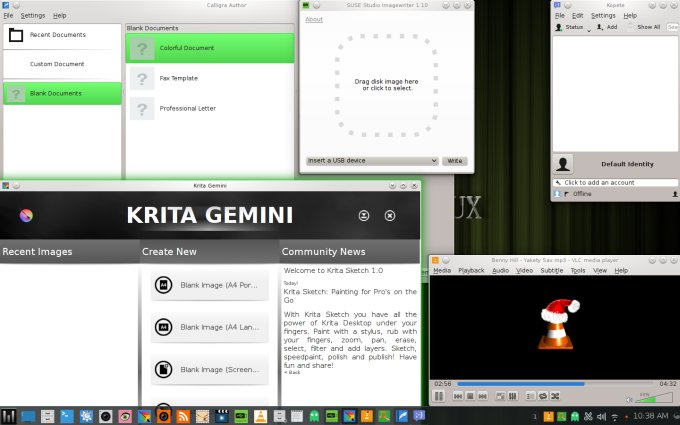Expand the Kopete Status dropdown
The image size is (680, 425).
click(573, 27)
